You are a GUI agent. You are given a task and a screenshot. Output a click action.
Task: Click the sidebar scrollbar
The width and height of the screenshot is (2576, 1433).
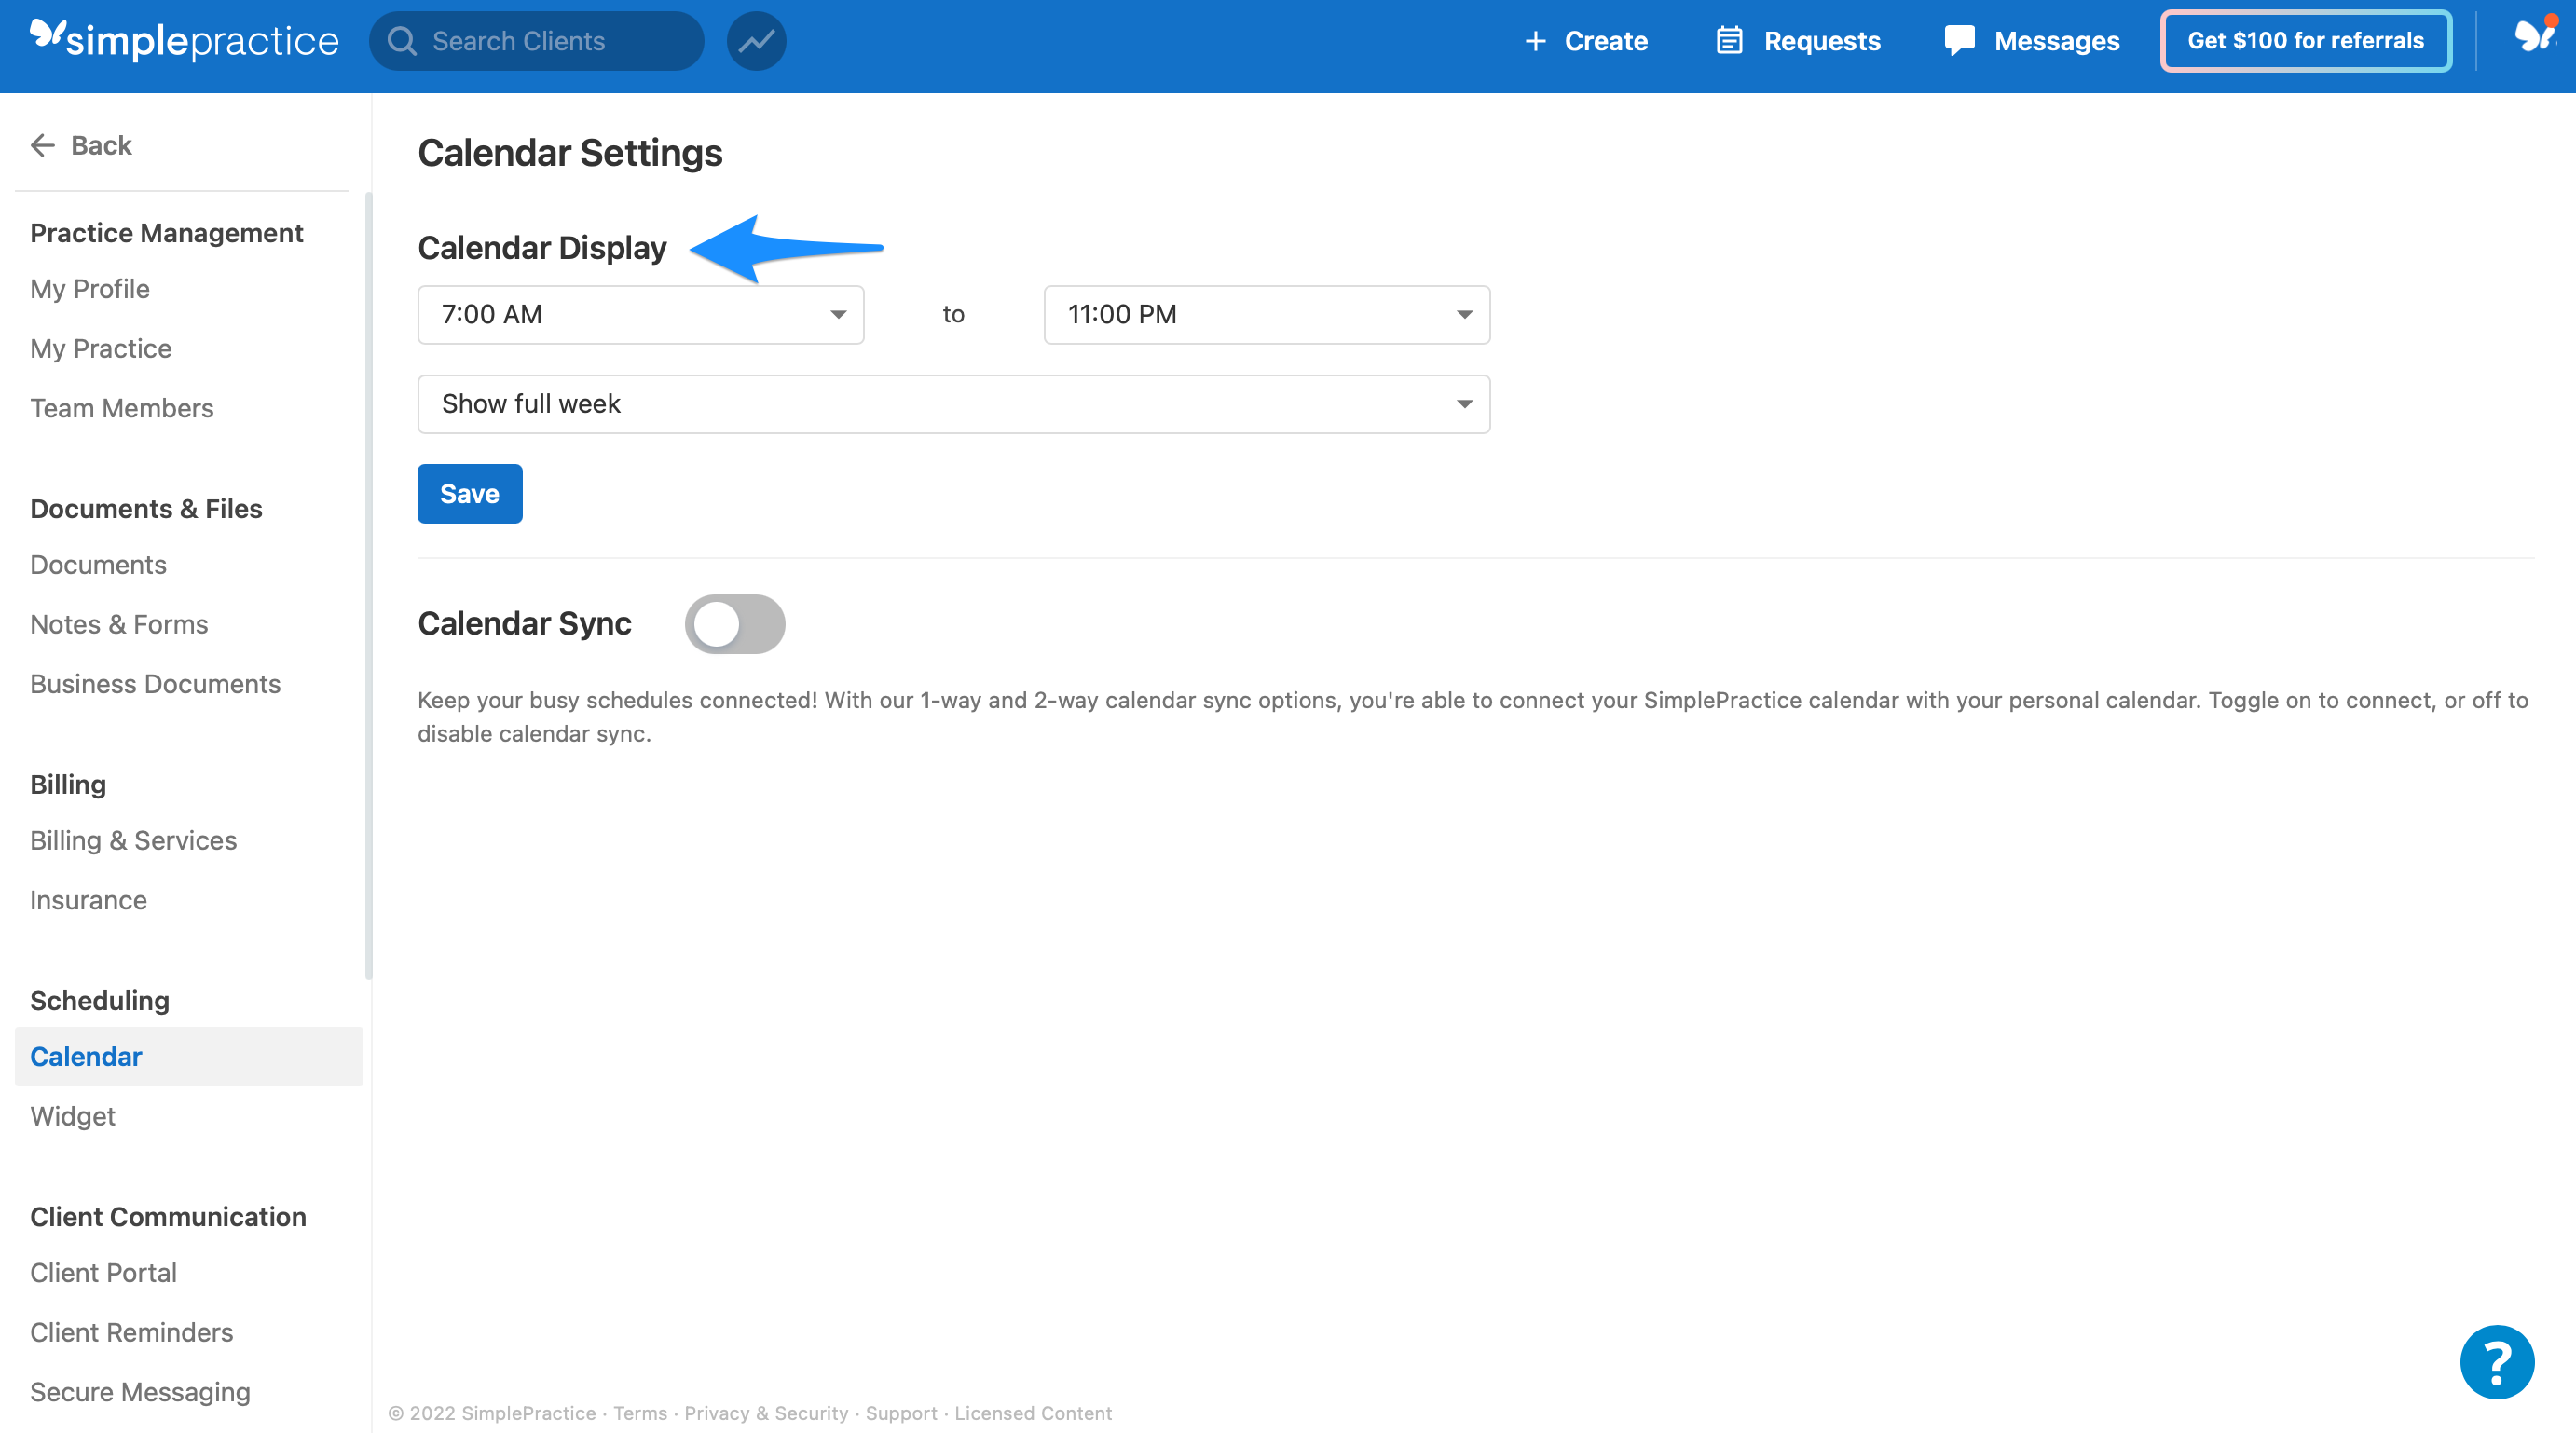tap(368, 586)
